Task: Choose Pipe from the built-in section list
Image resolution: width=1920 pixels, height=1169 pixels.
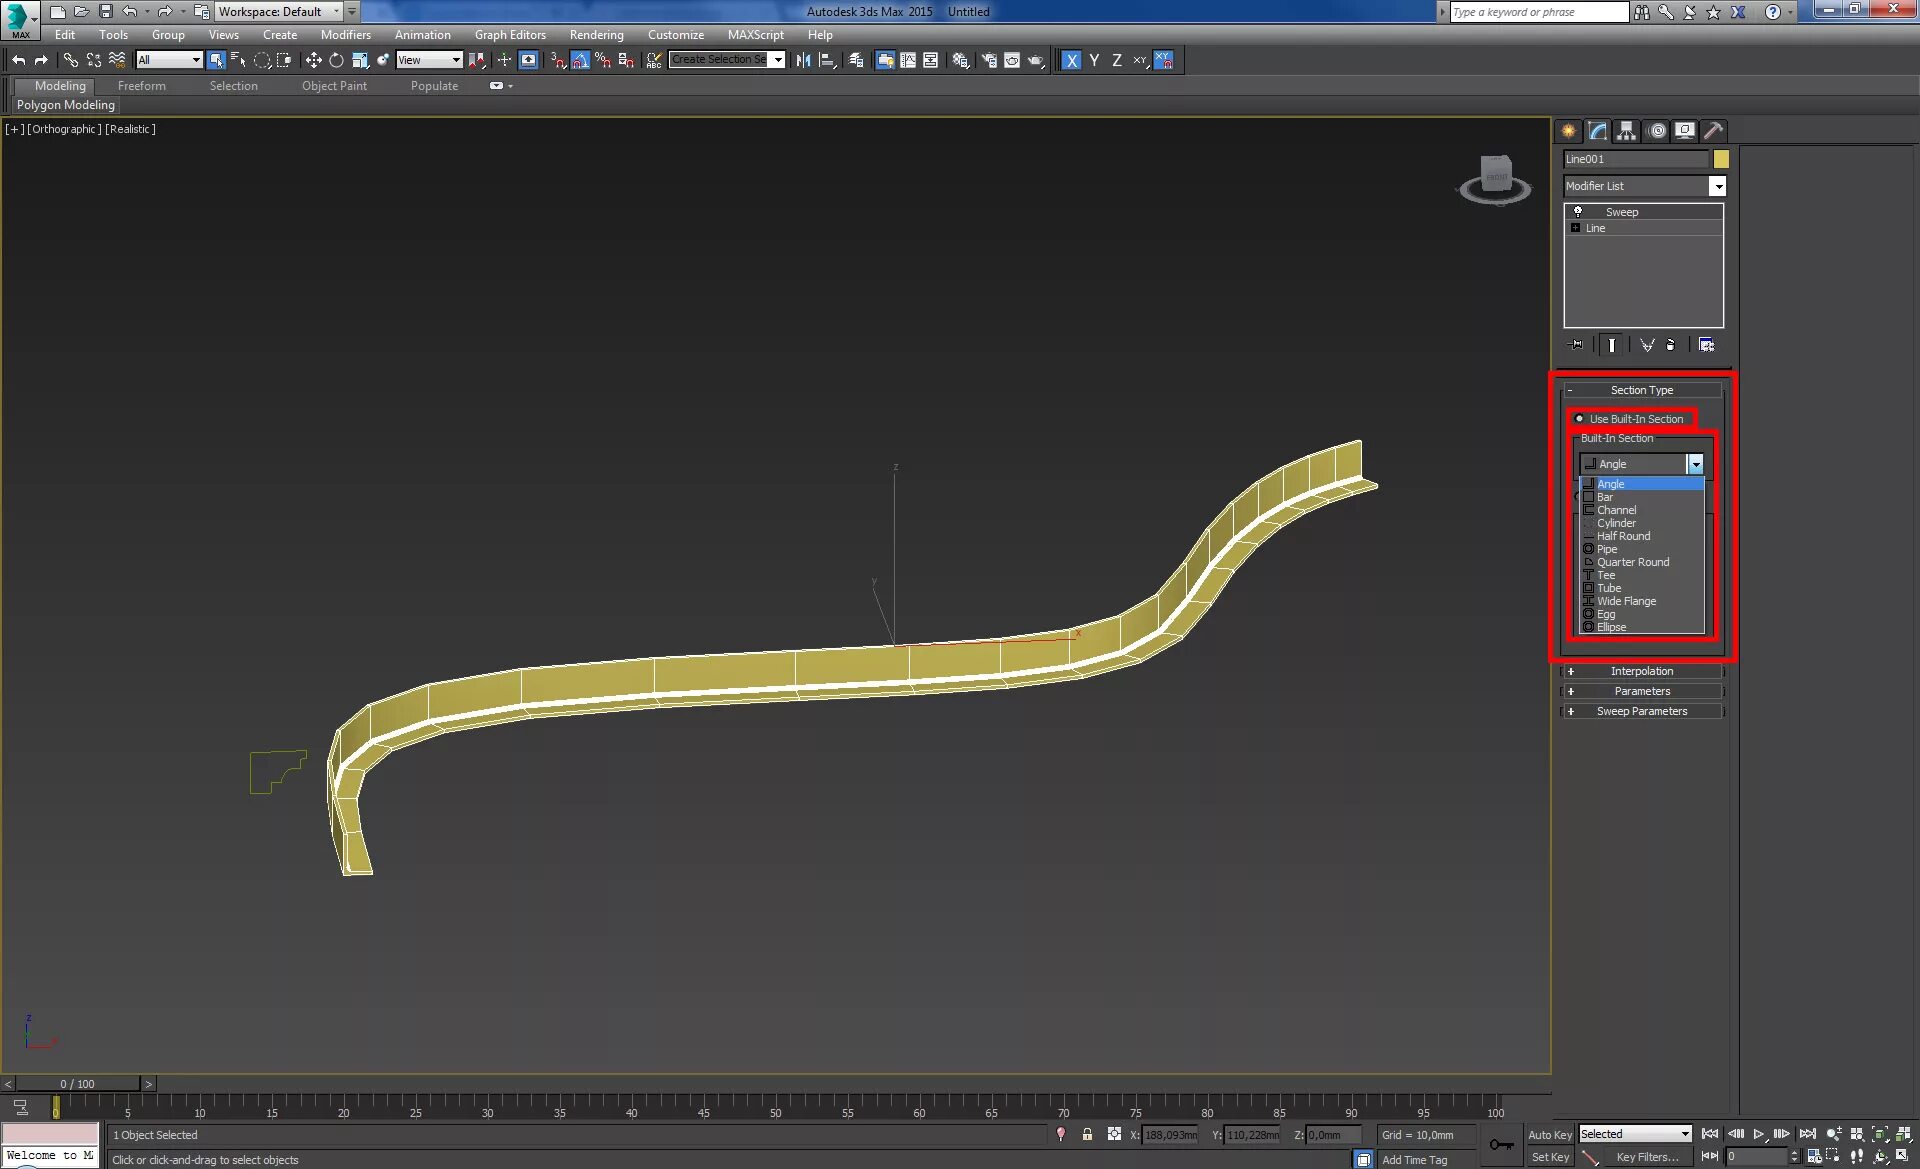Action: tap(1607, 549)
